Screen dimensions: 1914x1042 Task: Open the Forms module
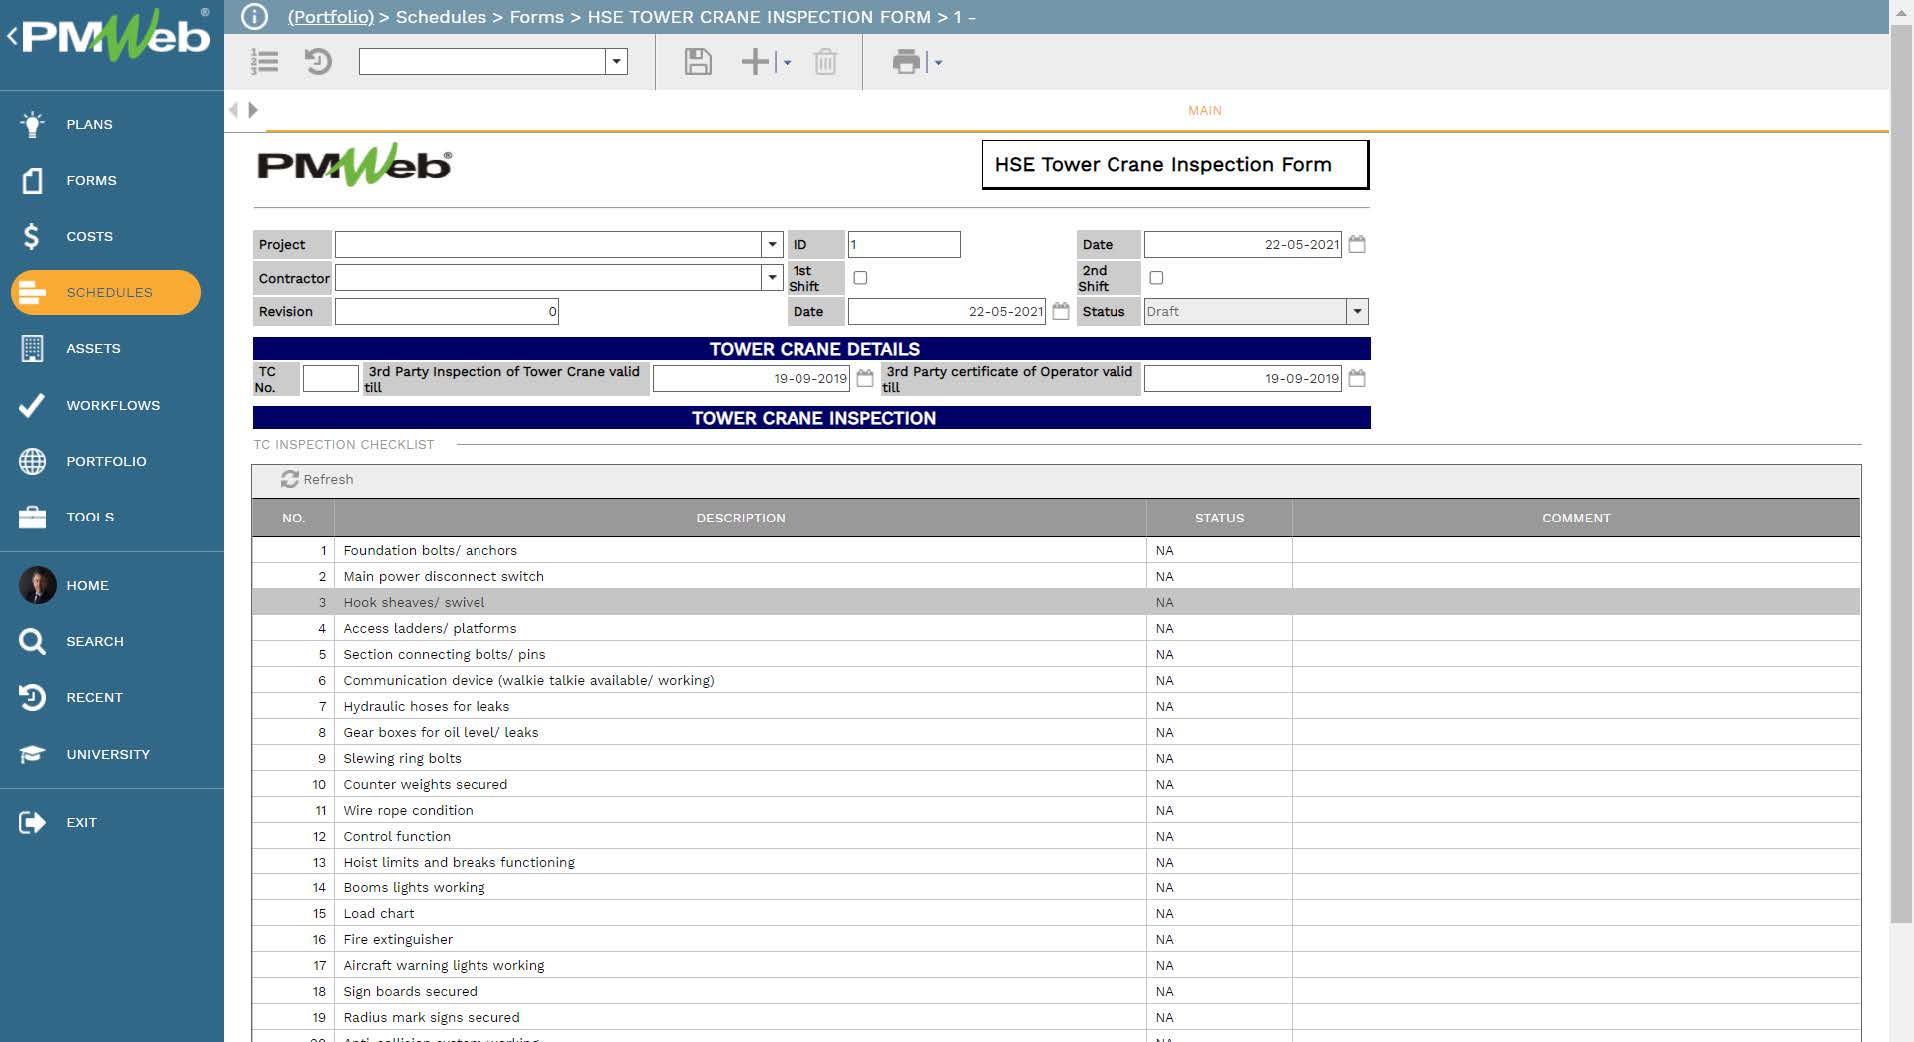[x=91, y=180]
